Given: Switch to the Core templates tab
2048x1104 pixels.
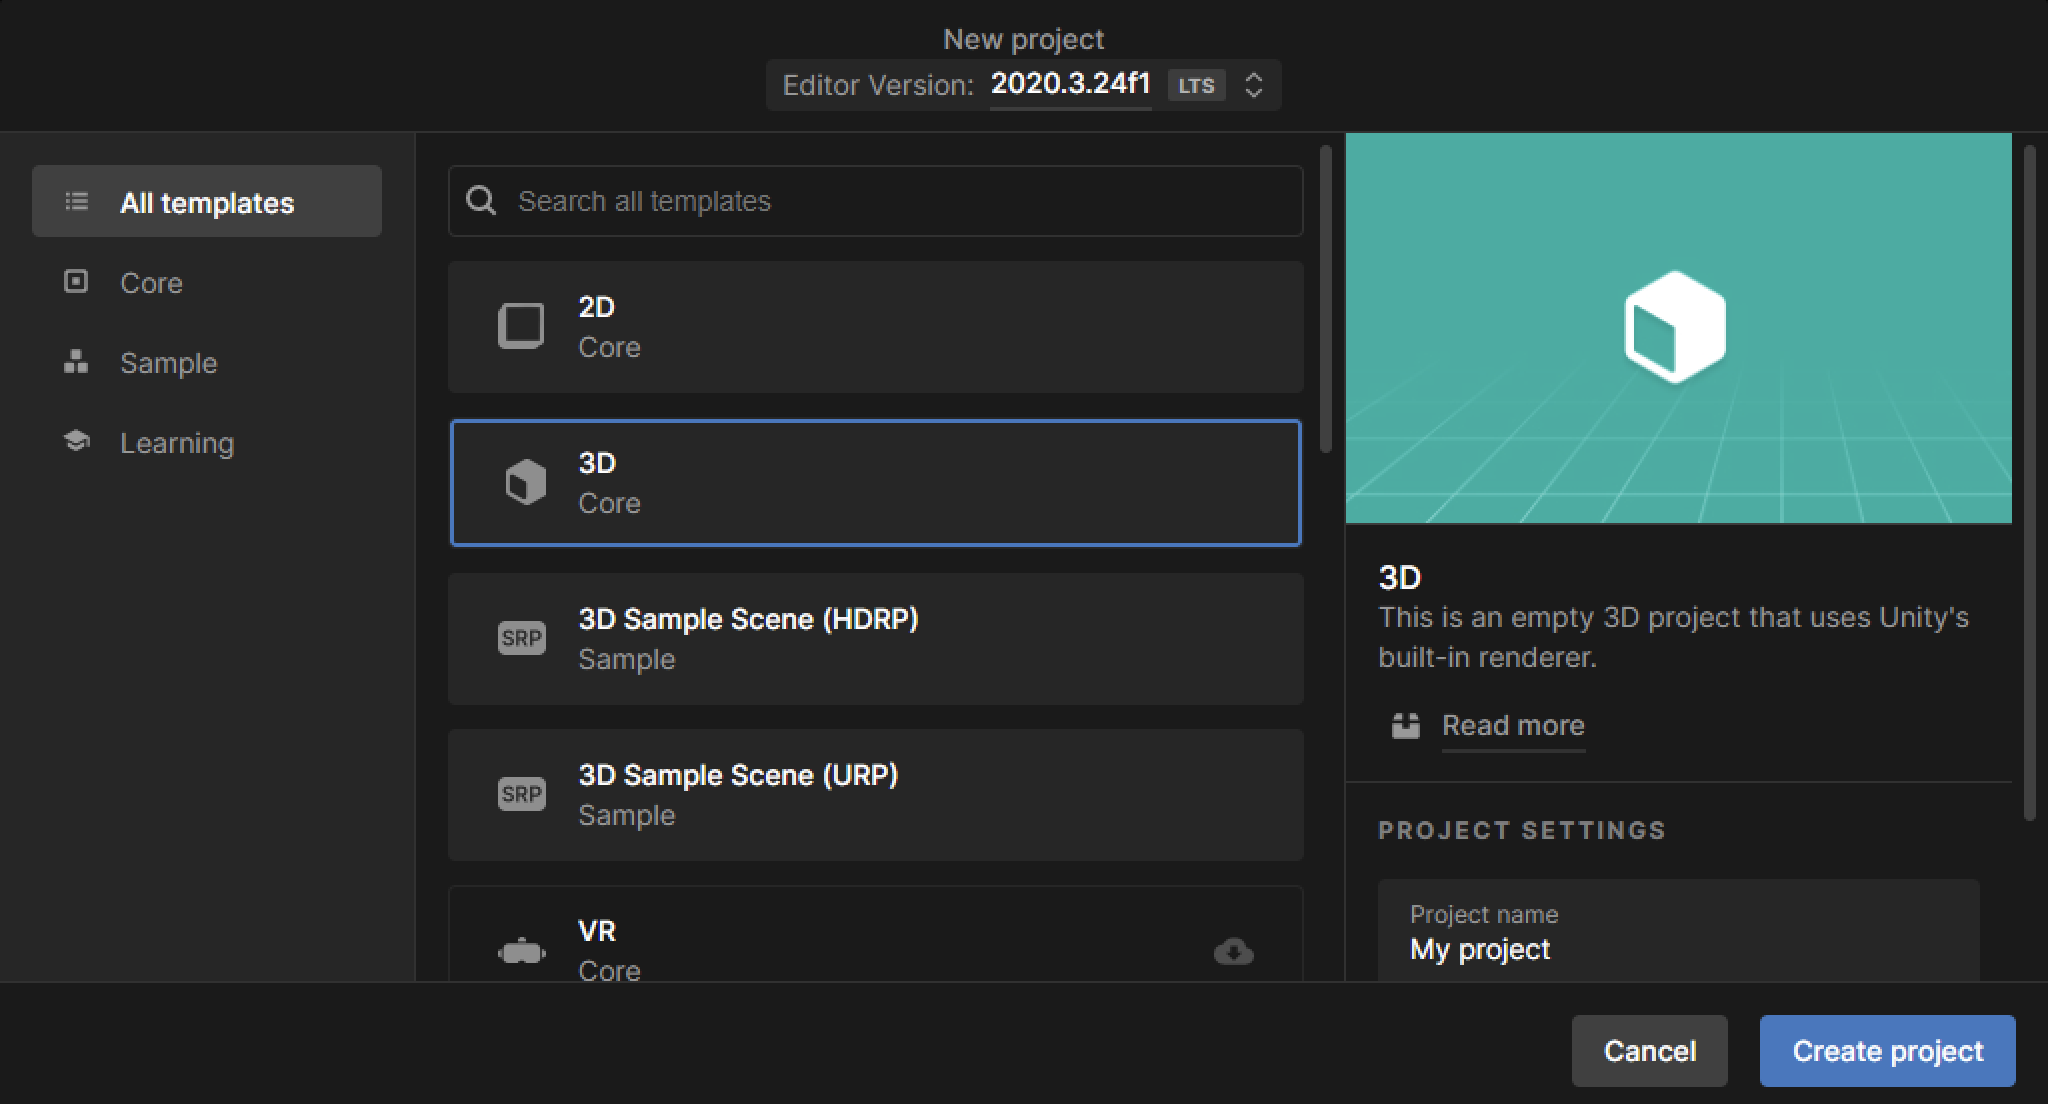Looking at the screenshot, I should point(152,283).
